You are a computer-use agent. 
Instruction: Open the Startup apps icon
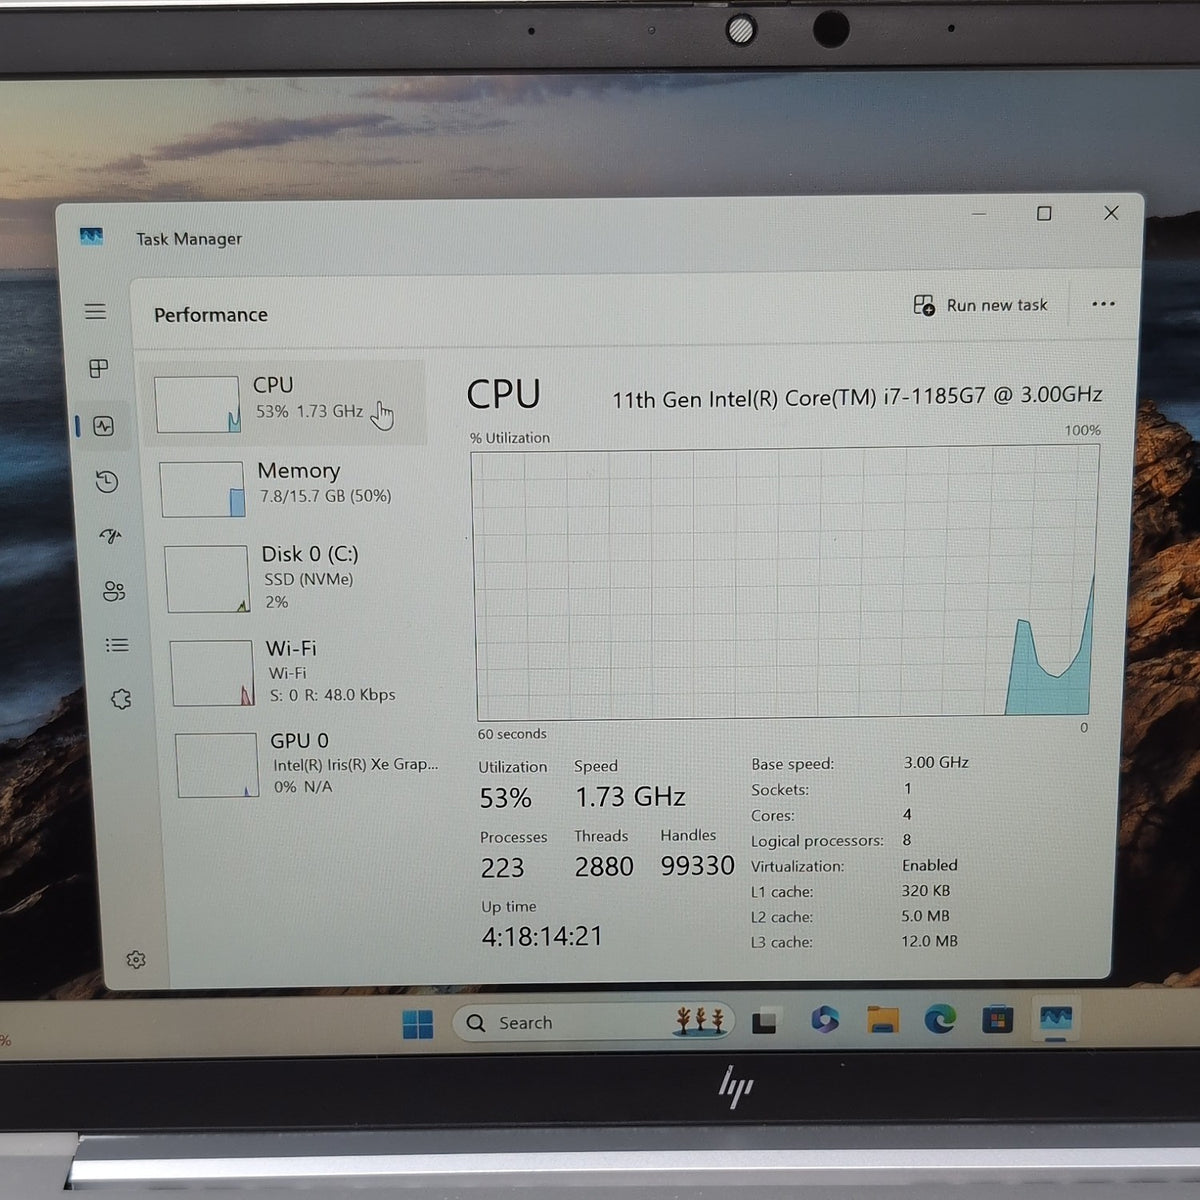click(110, 536)
